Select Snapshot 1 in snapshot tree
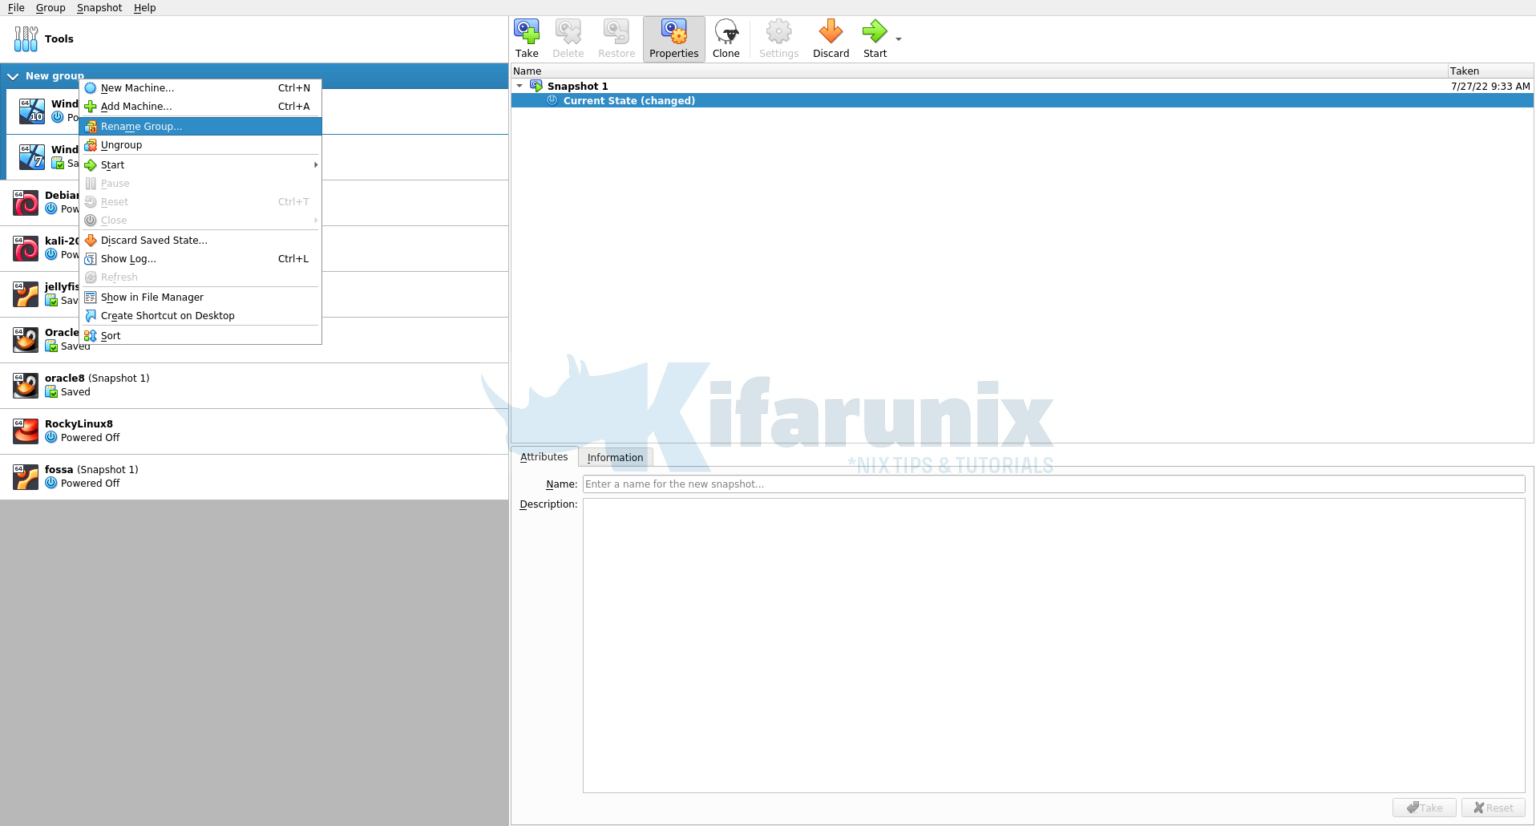 tap(577, 86)
